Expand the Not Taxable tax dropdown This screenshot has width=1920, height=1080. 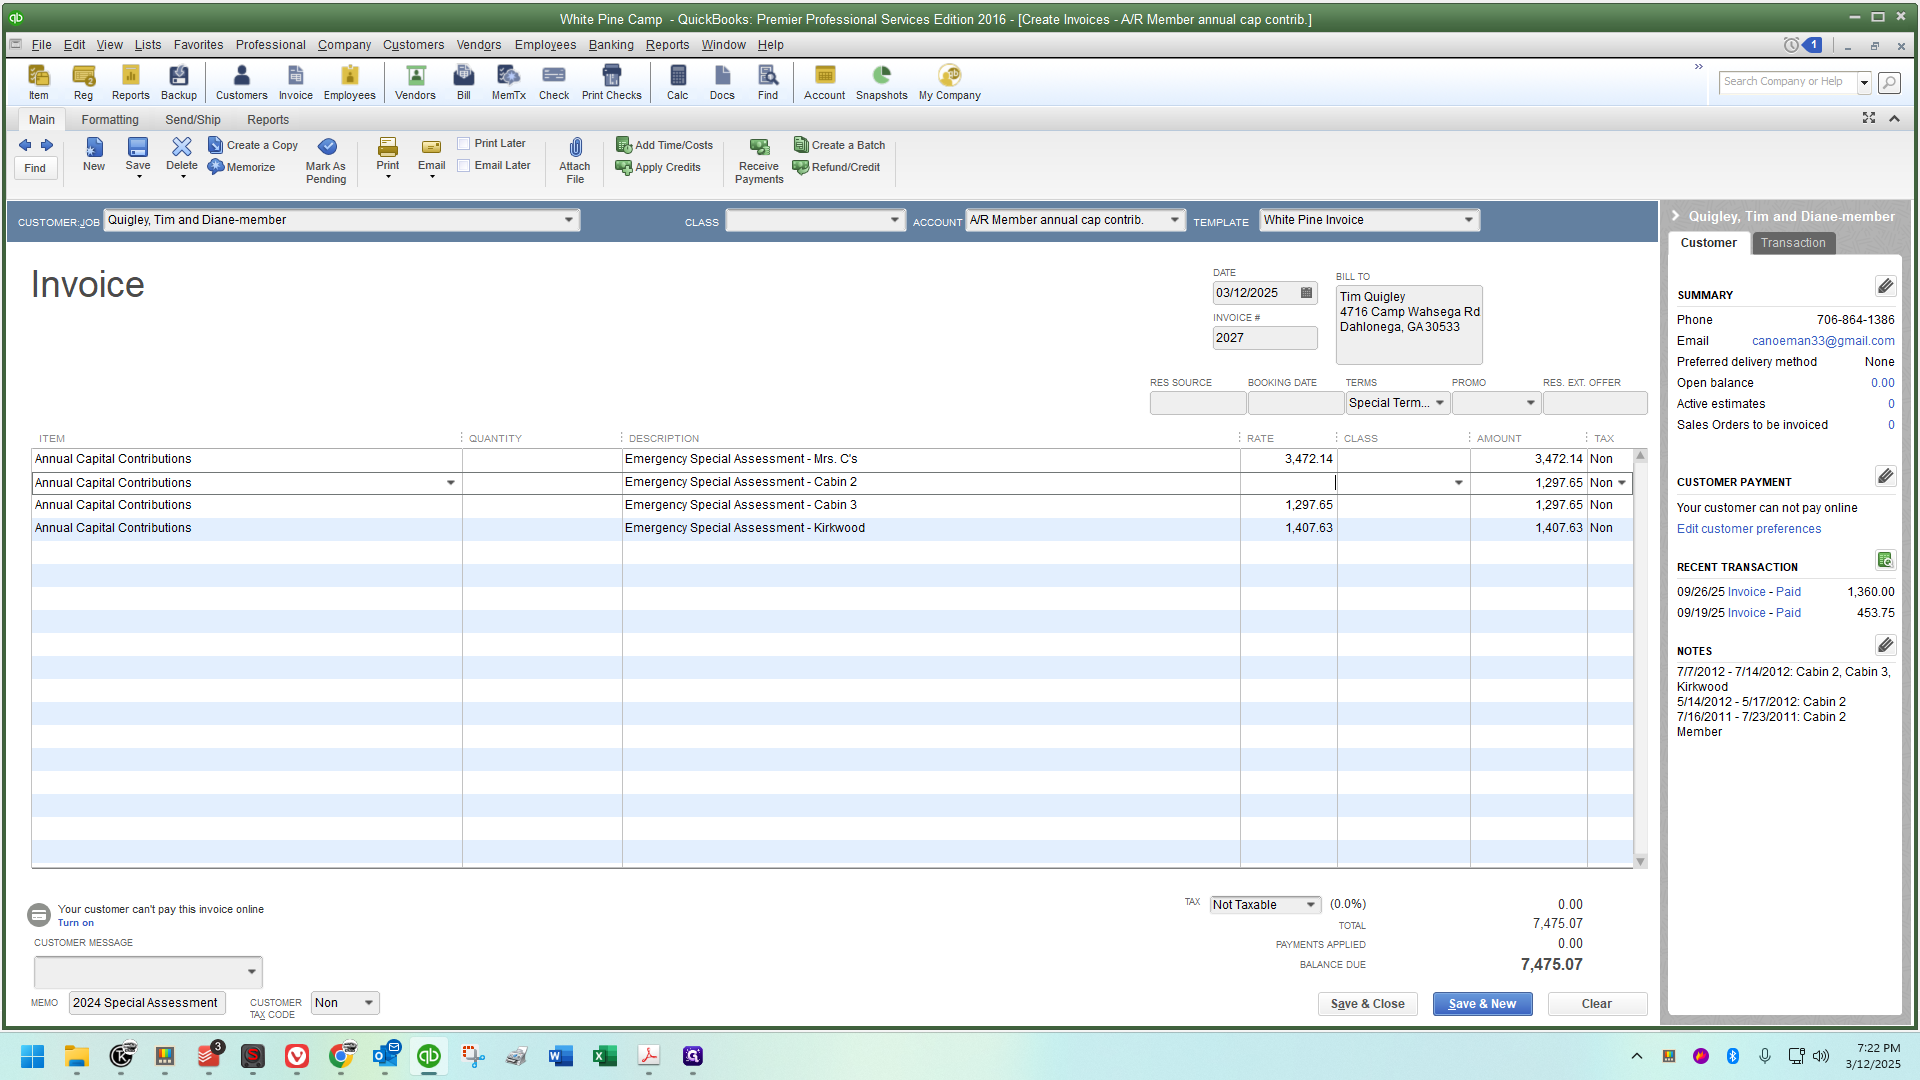[x=1310, y=905]
